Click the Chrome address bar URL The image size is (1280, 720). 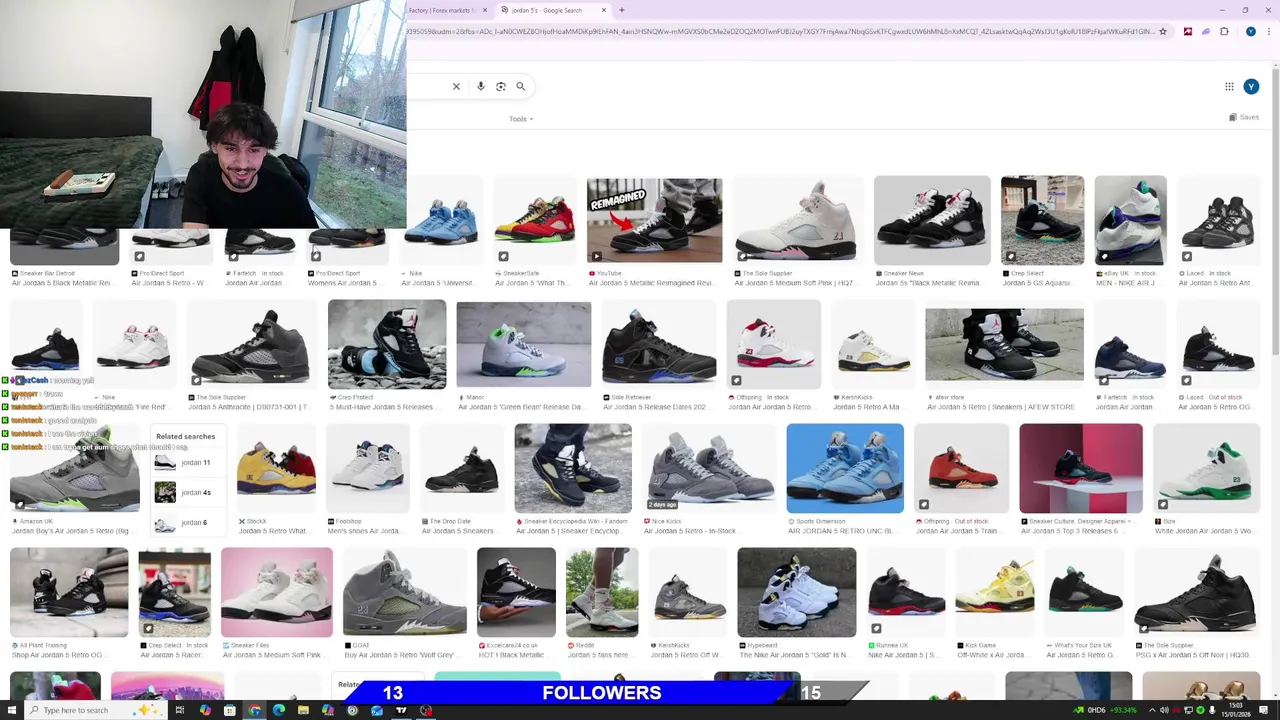(x=780, y=32)
